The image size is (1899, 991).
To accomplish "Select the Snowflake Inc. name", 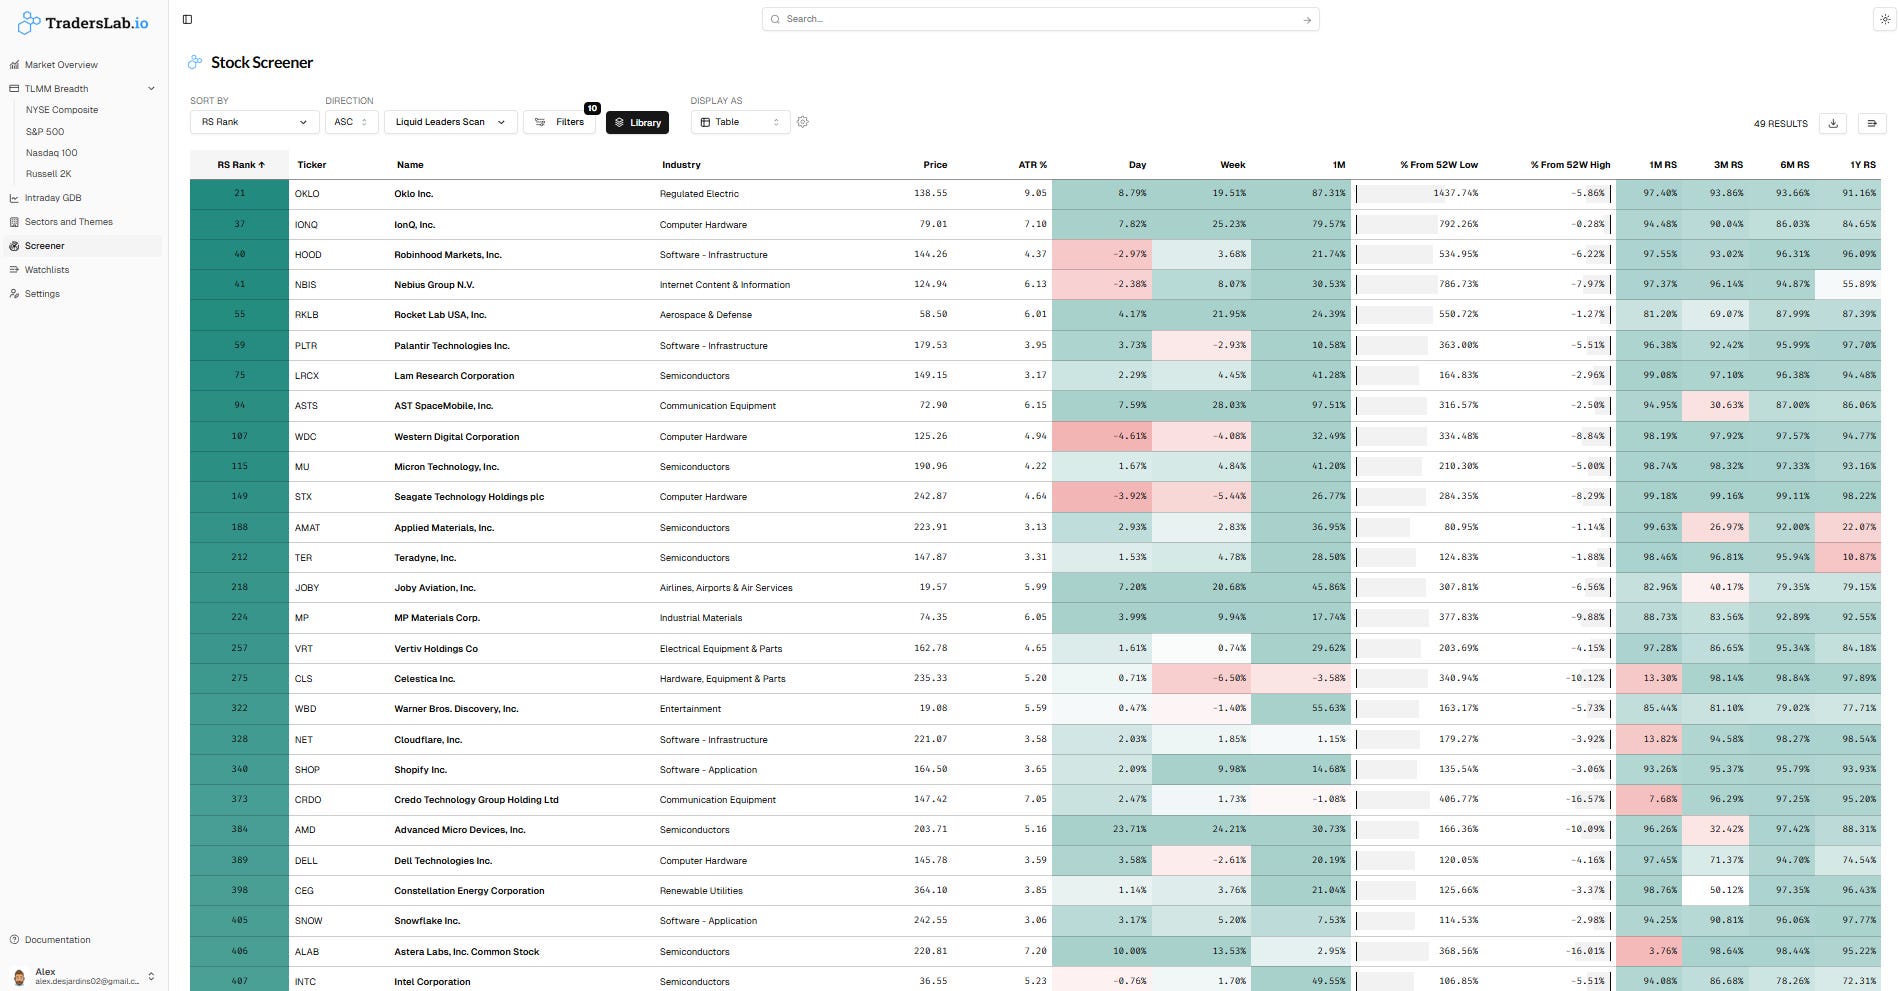I will [427, 921].
